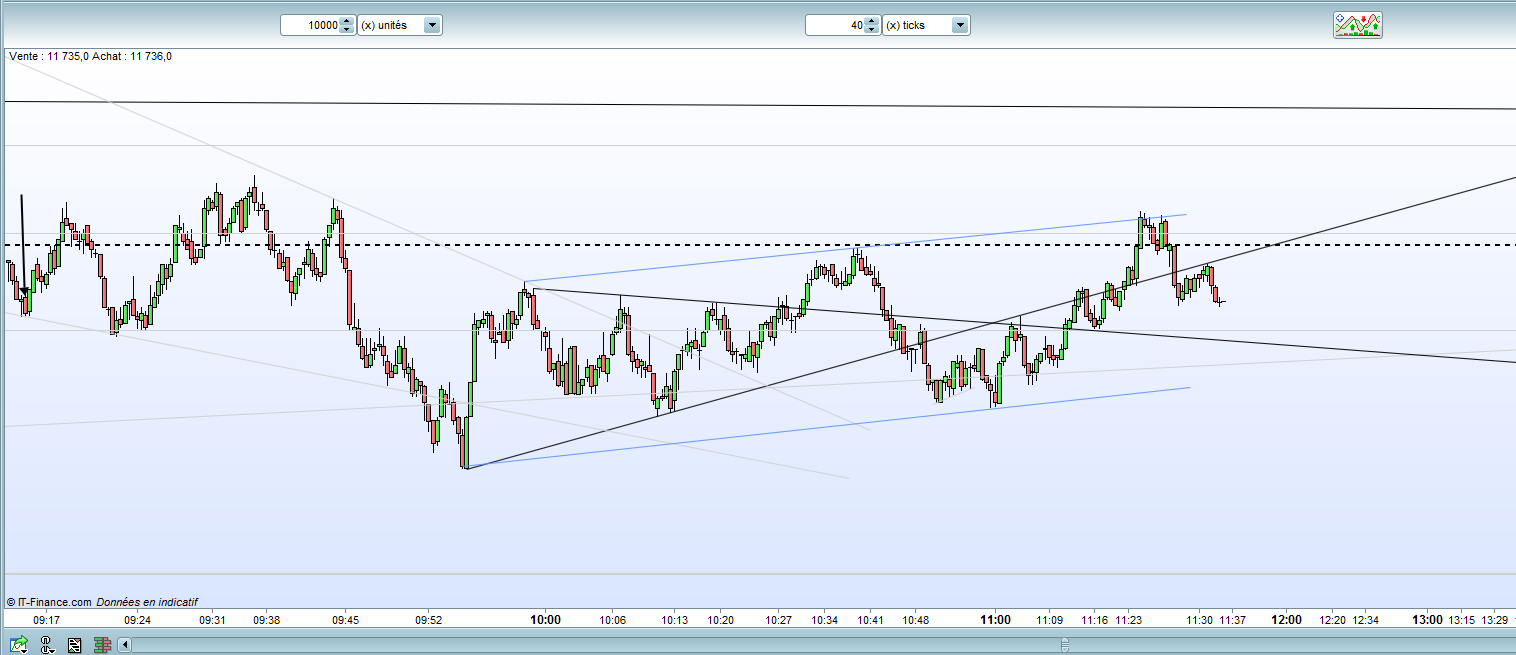Increase the 10000 units value with up arrow
1516x655 pixels.
[x=347, y=21]
